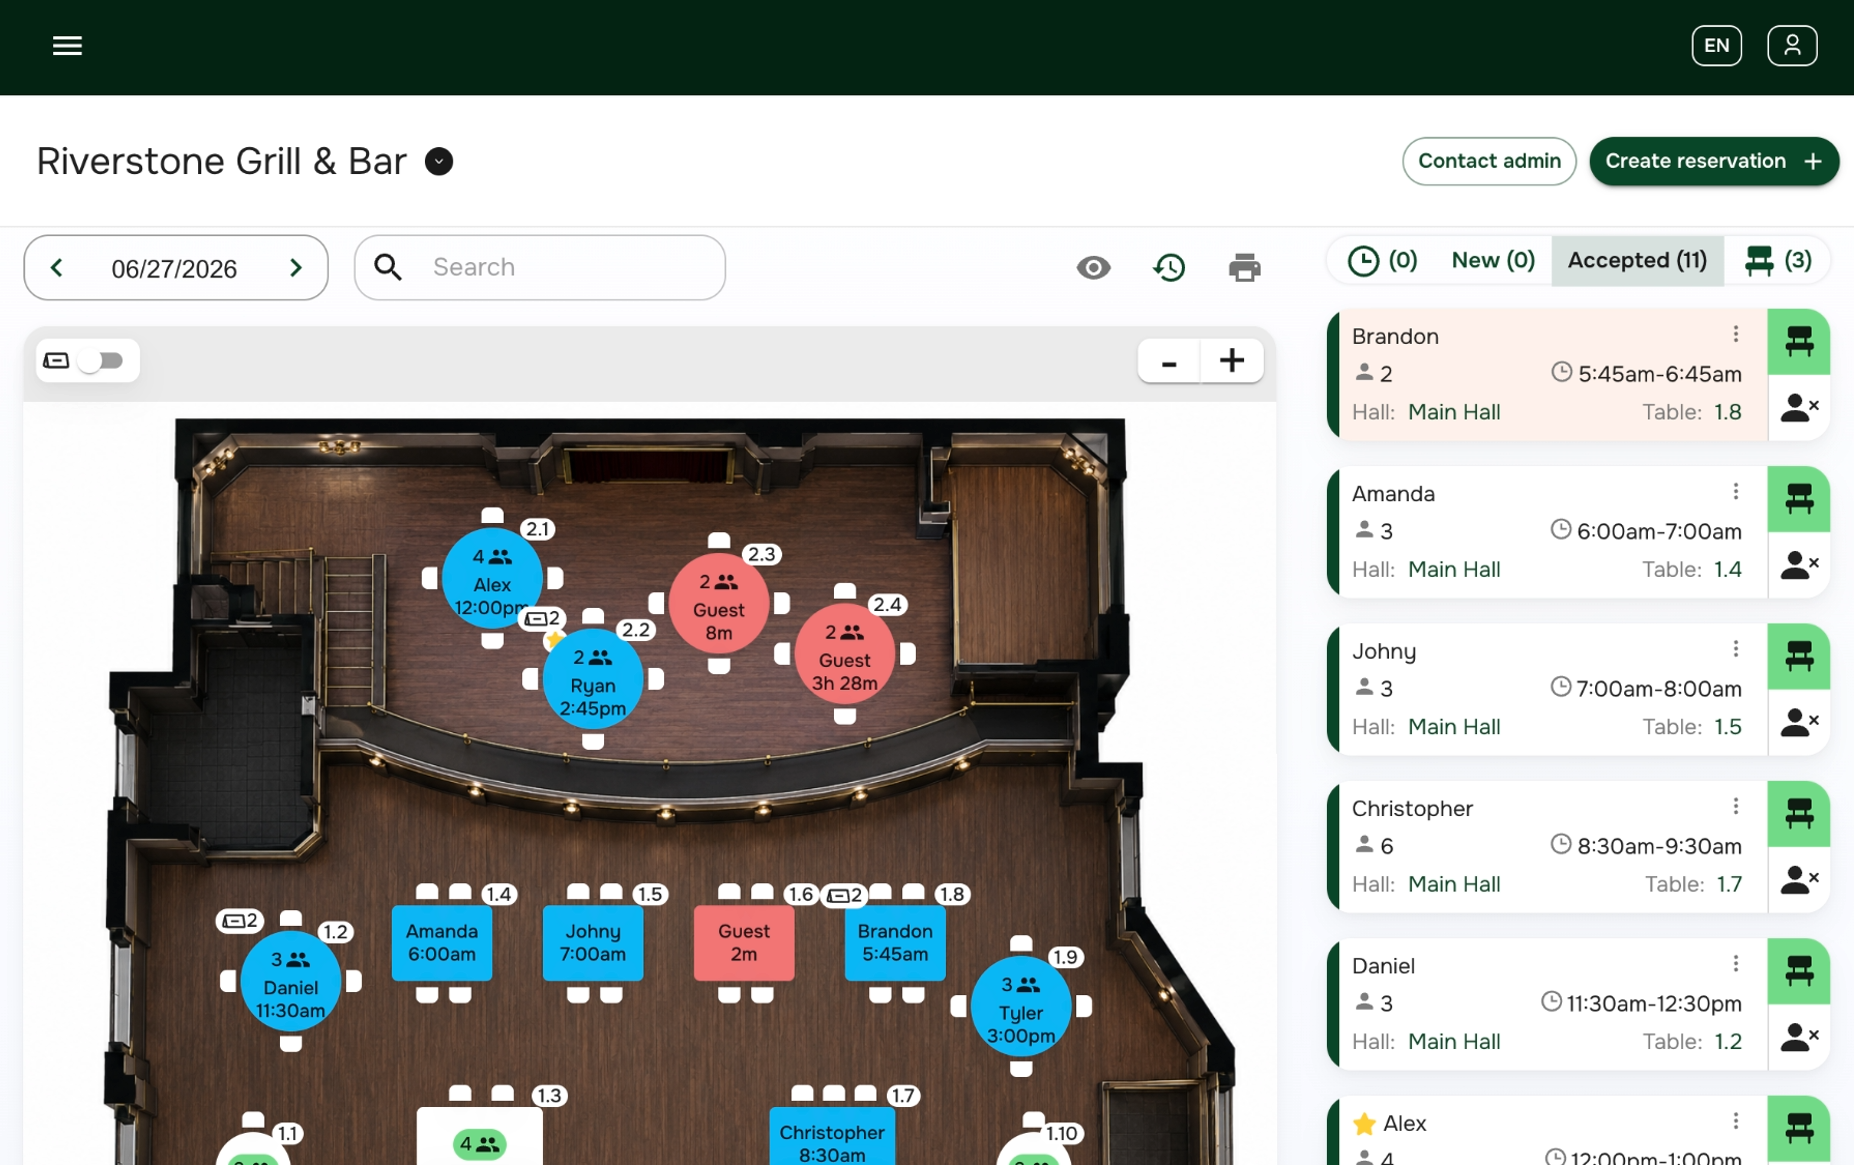Open the waiting list tab (0)
The image size is (1854, 1165).
(1382, 261)
